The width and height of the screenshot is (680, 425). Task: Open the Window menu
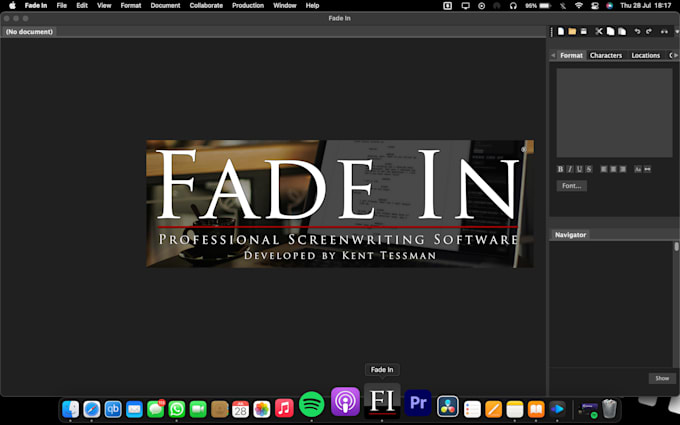(284, 6)
